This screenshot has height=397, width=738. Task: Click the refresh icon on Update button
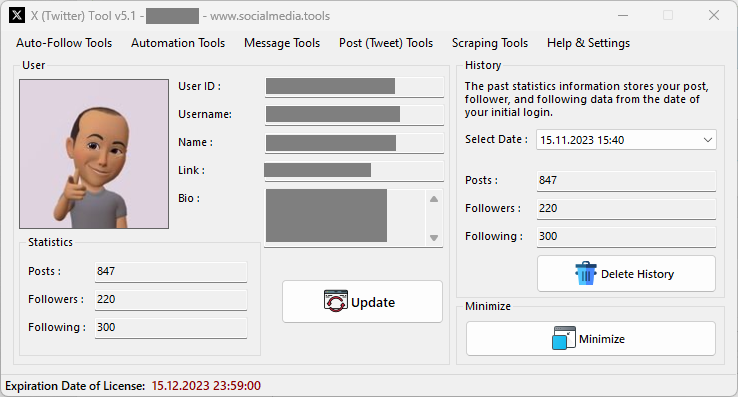tap(336, 301)
